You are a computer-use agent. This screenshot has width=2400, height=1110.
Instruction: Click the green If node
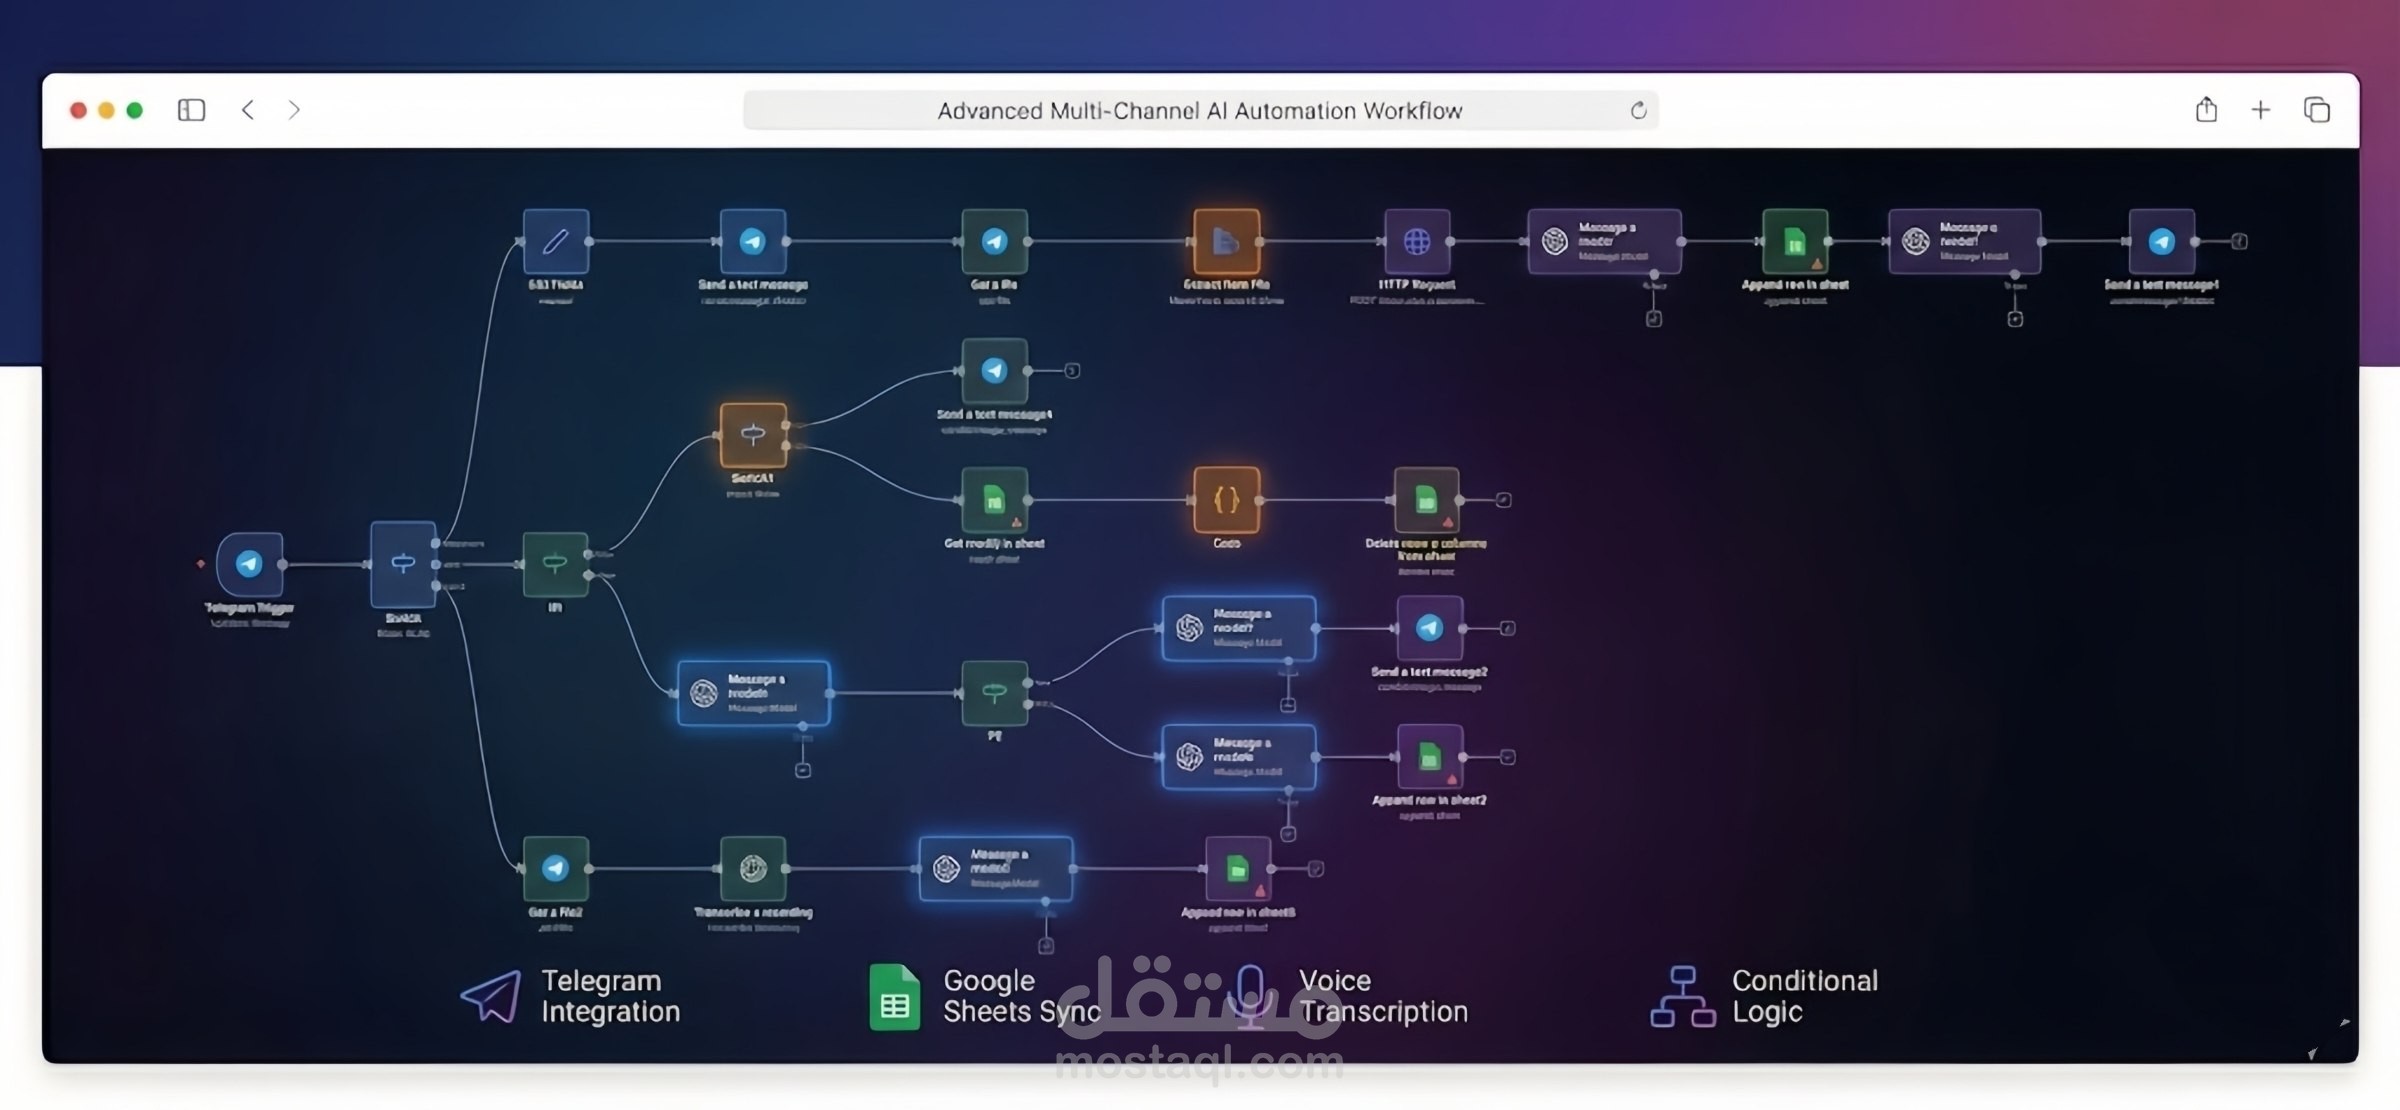pos(555,564)
